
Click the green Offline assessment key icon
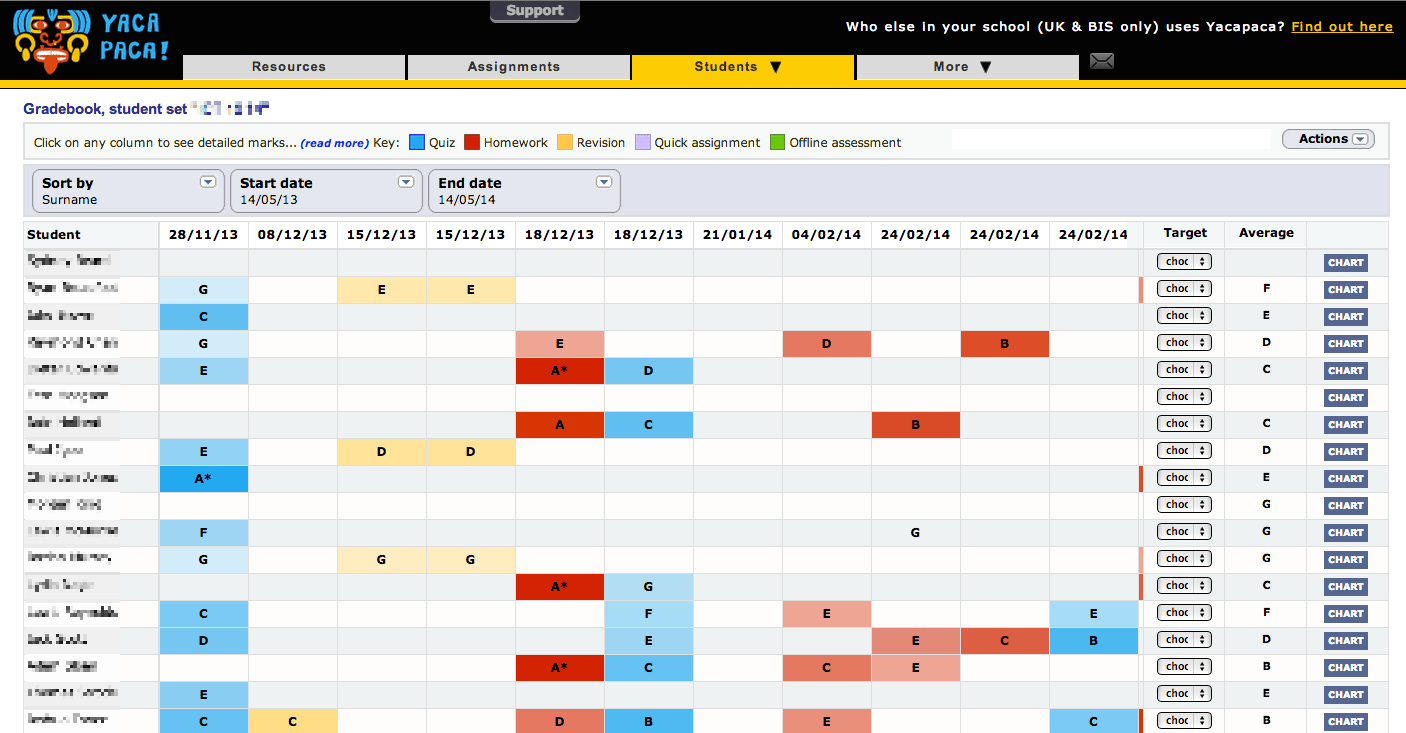[x=778, y=142]
